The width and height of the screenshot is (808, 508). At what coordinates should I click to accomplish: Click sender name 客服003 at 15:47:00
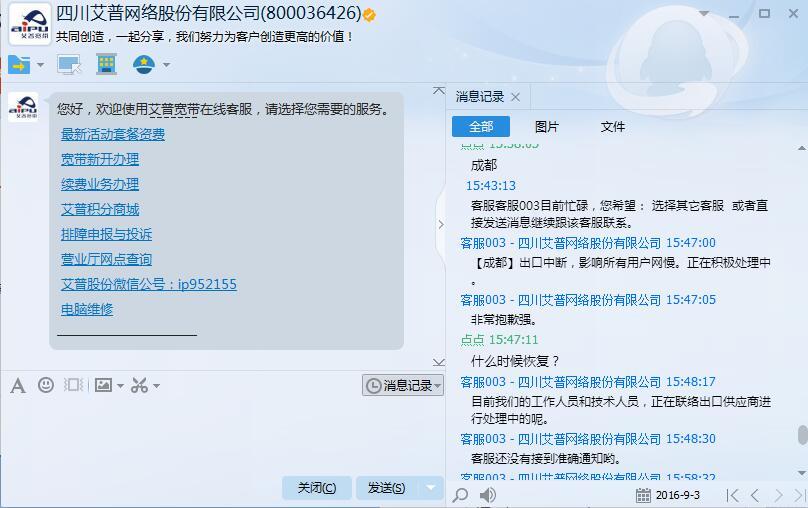pyautogui.click(x=483, y=243)
